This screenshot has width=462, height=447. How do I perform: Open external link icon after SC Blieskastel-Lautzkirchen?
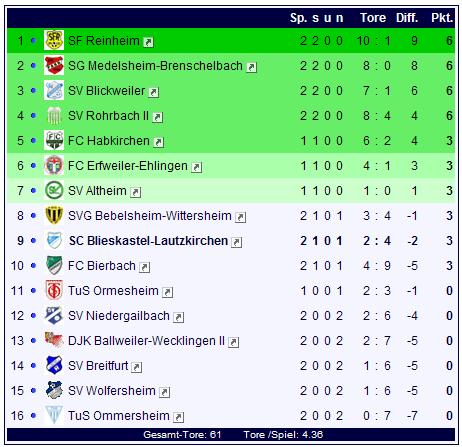[x=237, y=242]
